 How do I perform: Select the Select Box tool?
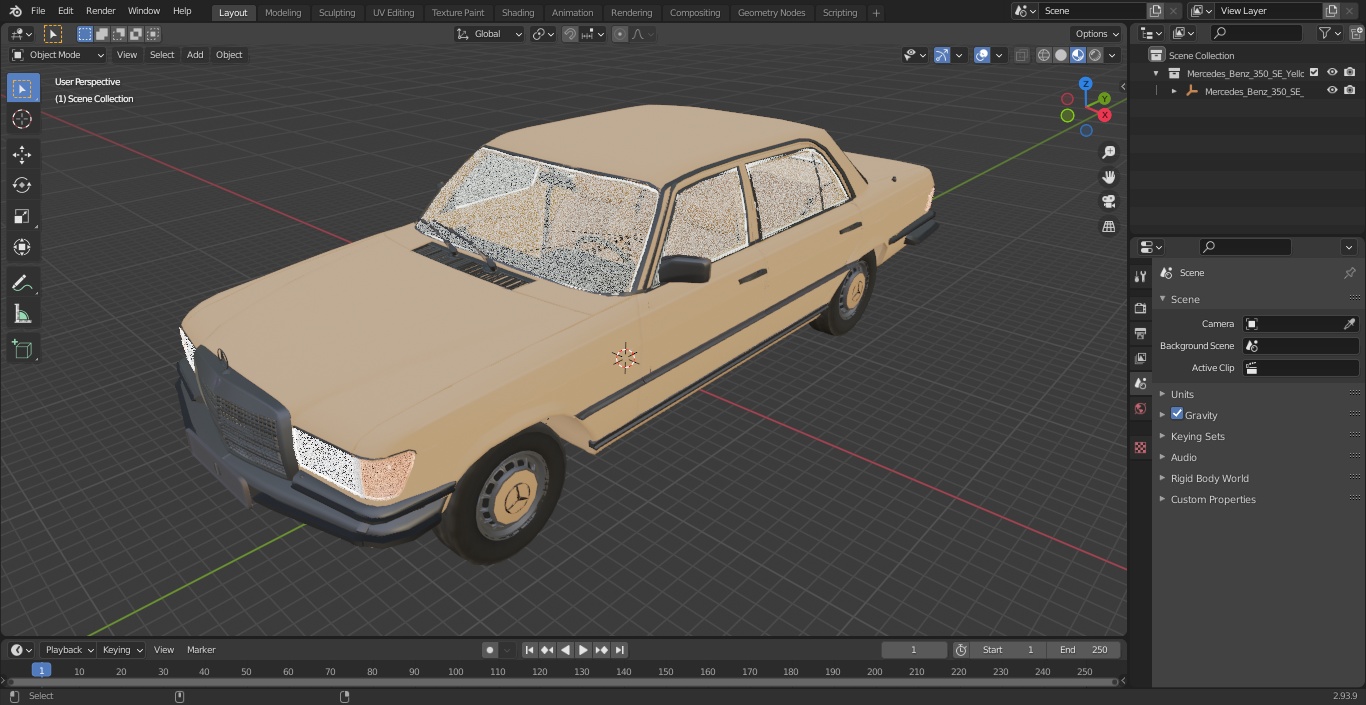(x=22, y=89)
